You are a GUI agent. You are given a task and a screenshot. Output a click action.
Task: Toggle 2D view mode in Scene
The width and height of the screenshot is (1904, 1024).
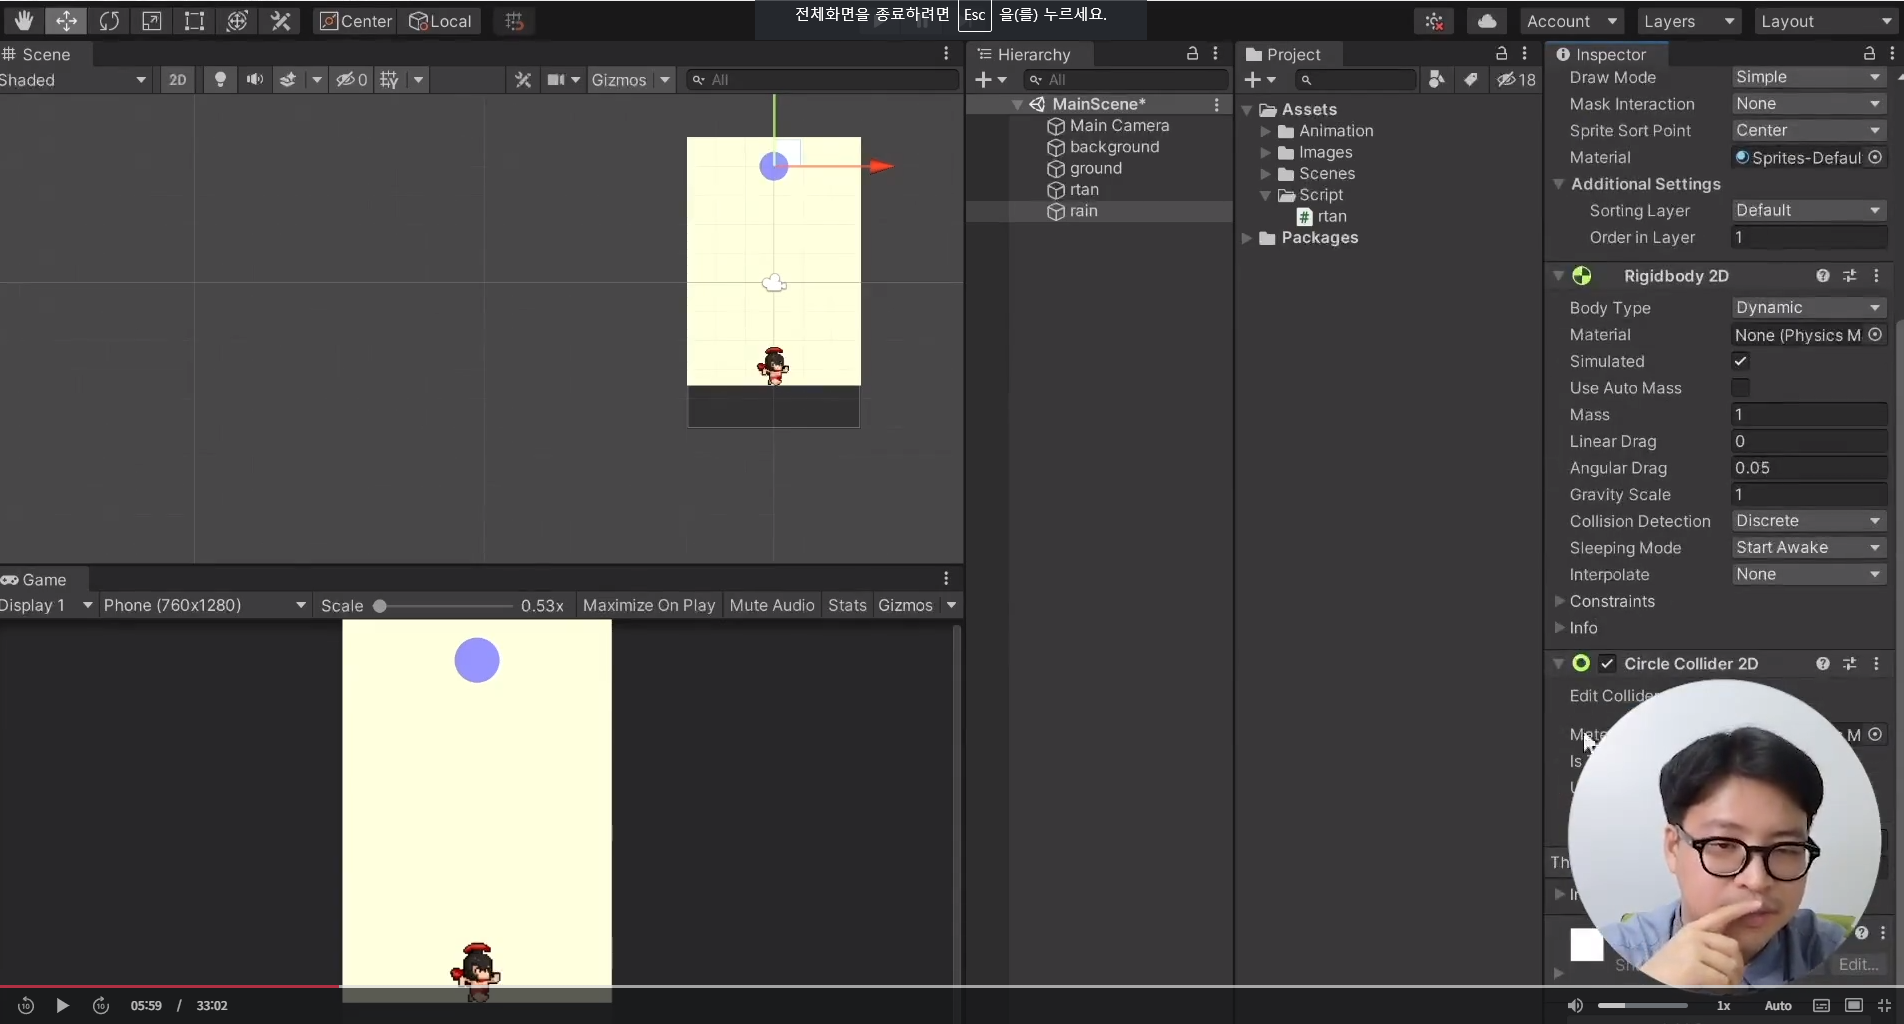(x=177, y=80)
